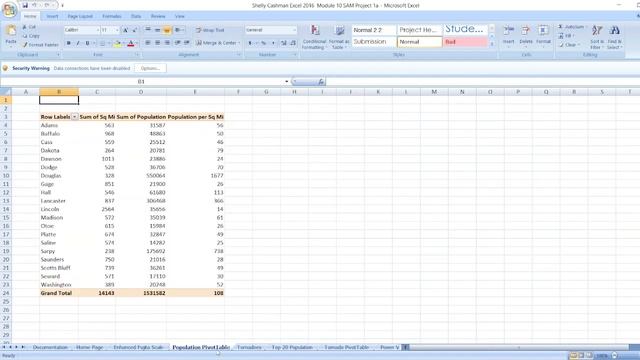Open the text orientation options
640x360 pixels.
178,30
